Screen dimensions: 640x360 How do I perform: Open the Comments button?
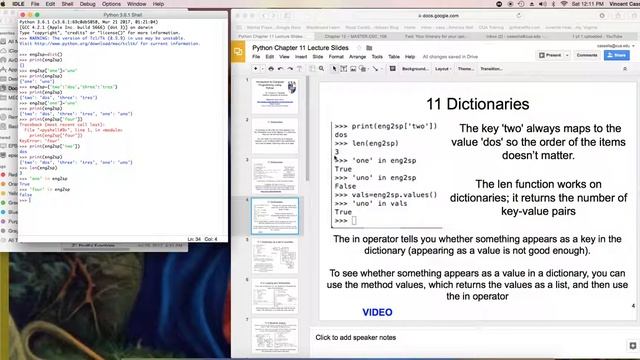[587, 55]
